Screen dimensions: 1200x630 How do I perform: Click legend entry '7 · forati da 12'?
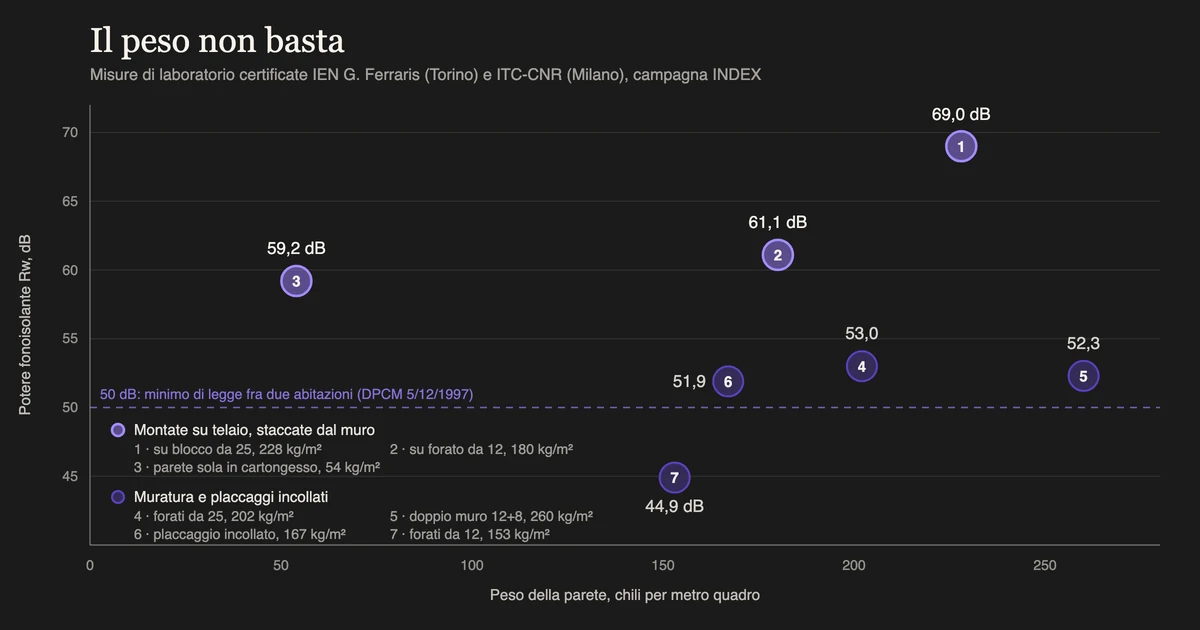pyautogui.click(x=470, y=535)
